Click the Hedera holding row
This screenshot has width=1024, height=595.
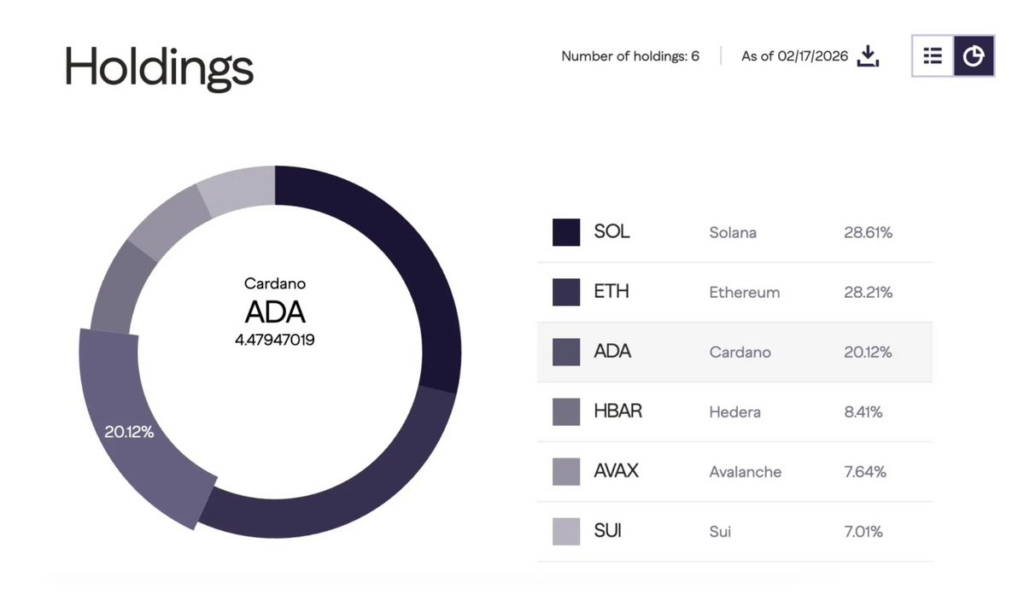click(735, 412)
